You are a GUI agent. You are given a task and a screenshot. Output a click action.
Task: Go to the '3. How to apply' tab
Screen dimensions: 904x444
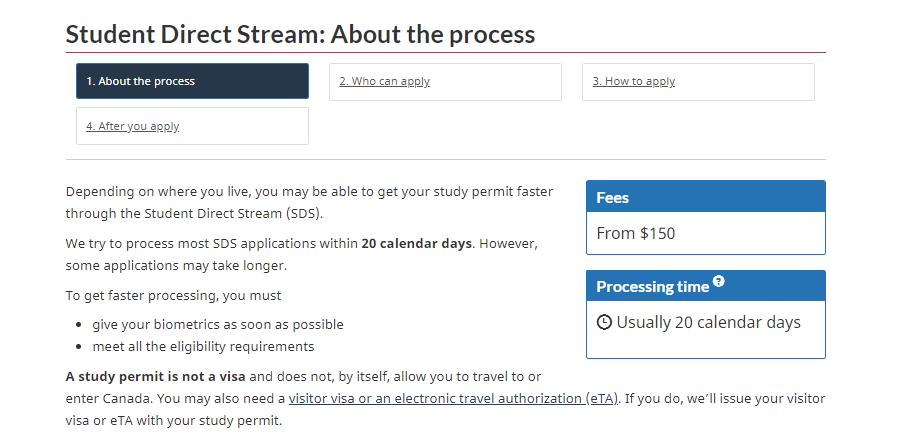pos(634,81)
